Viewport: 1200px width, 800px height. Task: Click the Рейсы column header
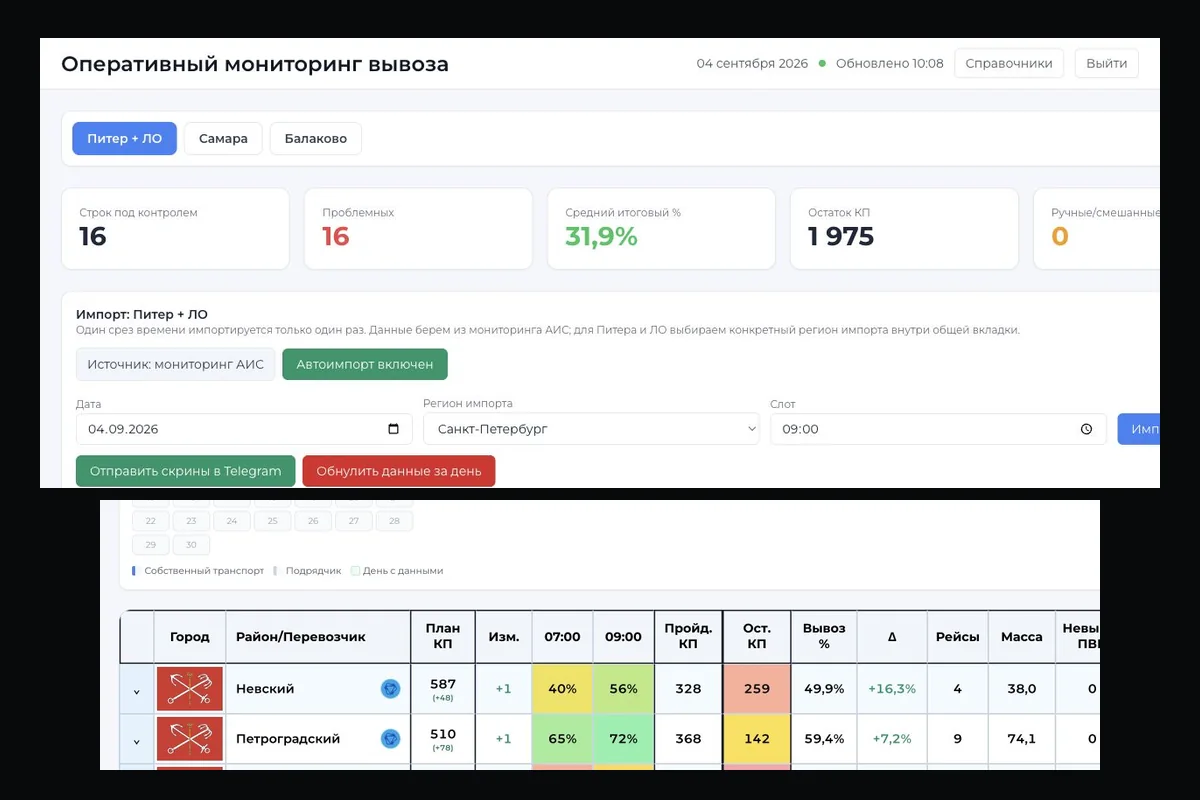pos(958,636)
